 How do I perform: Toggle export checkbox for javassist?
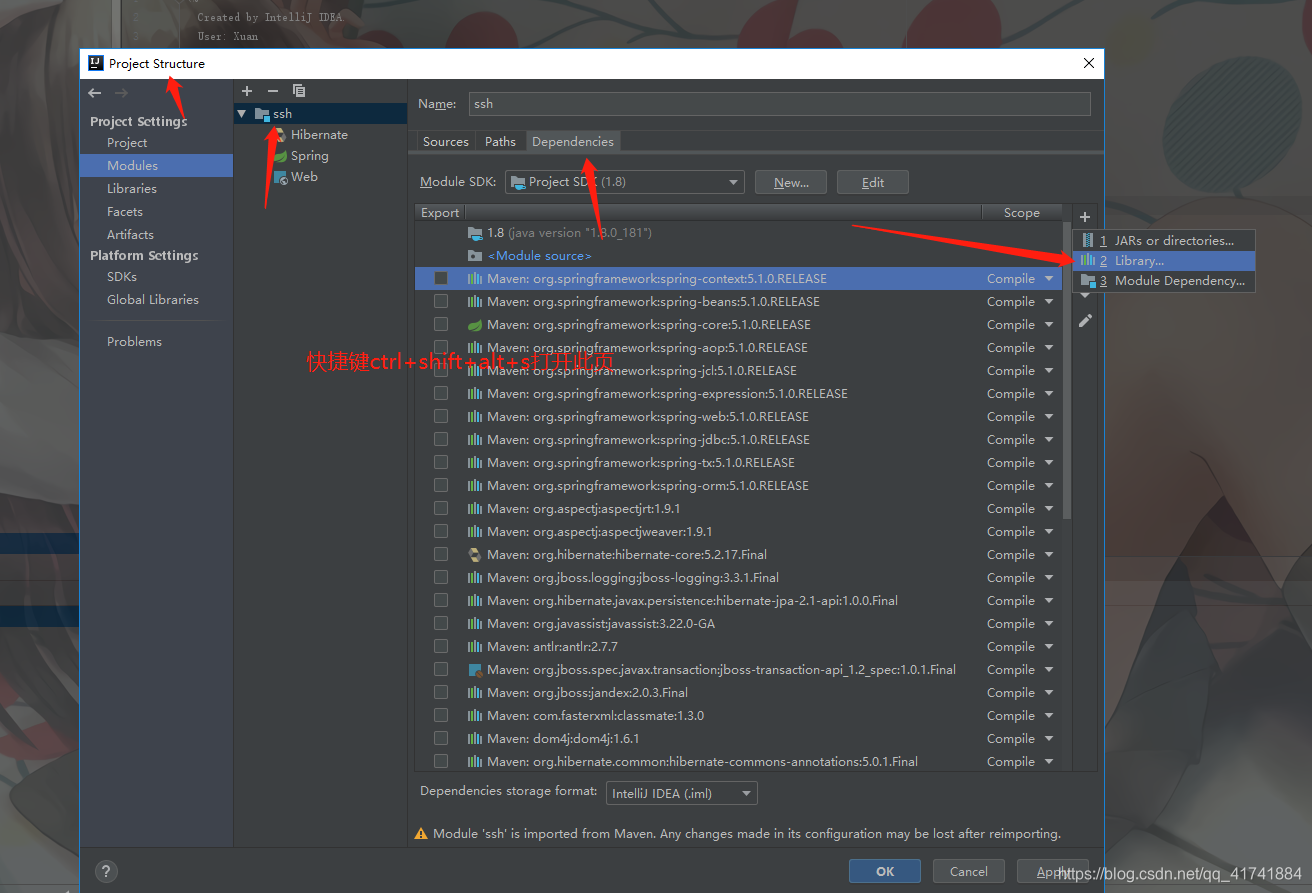pos(441,624)
